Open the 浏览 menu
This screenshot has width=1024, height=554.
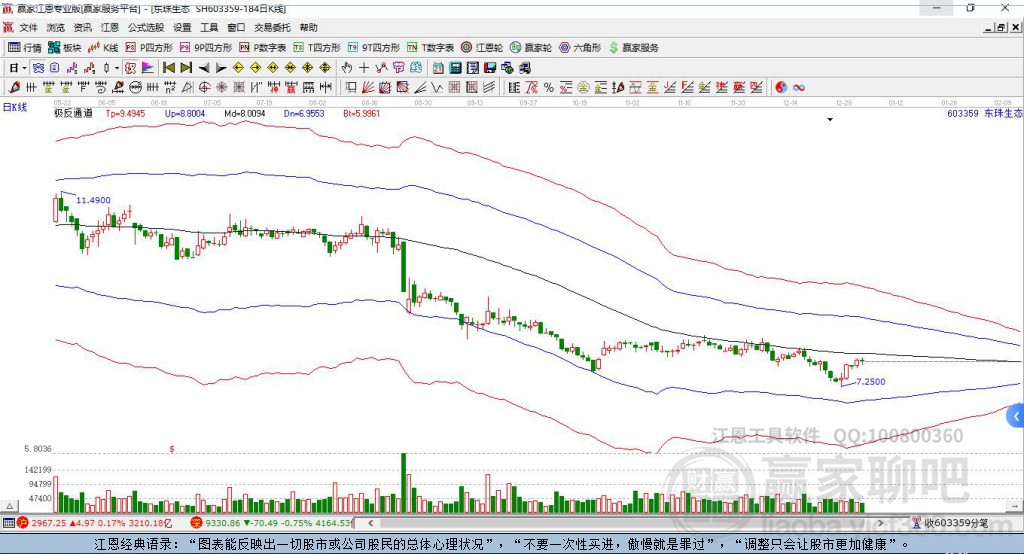pos(56,27)
